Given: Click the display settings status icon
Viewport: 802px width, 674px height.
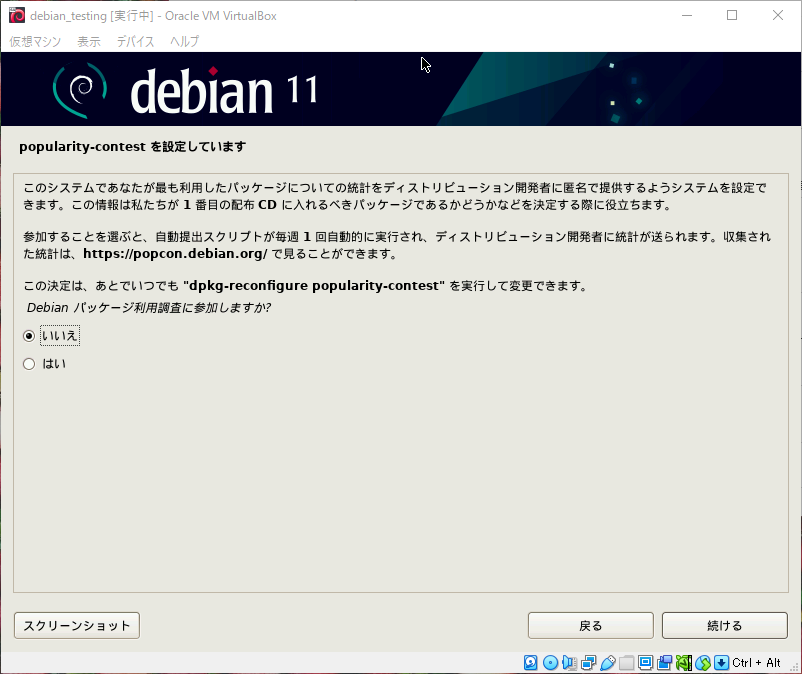Looking at the screenshot, I should pos(645,663).
